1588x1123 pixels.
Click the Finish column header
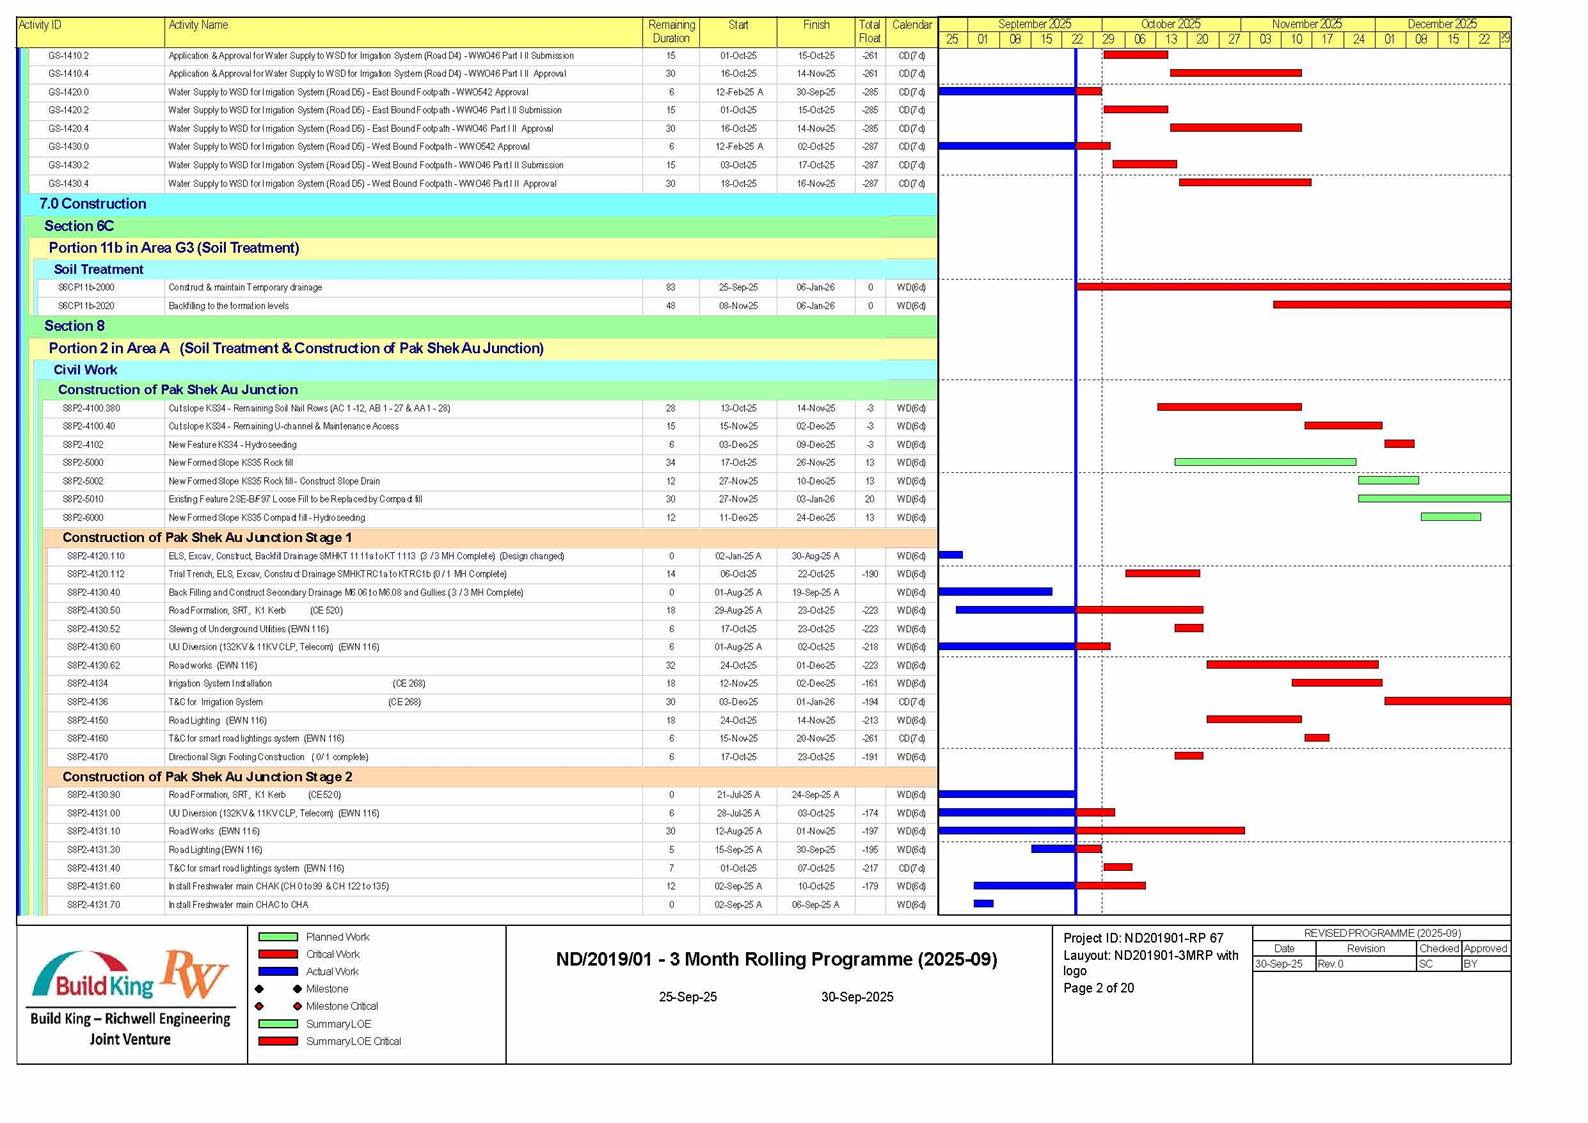pyautogui.click(x=816, y=25)
